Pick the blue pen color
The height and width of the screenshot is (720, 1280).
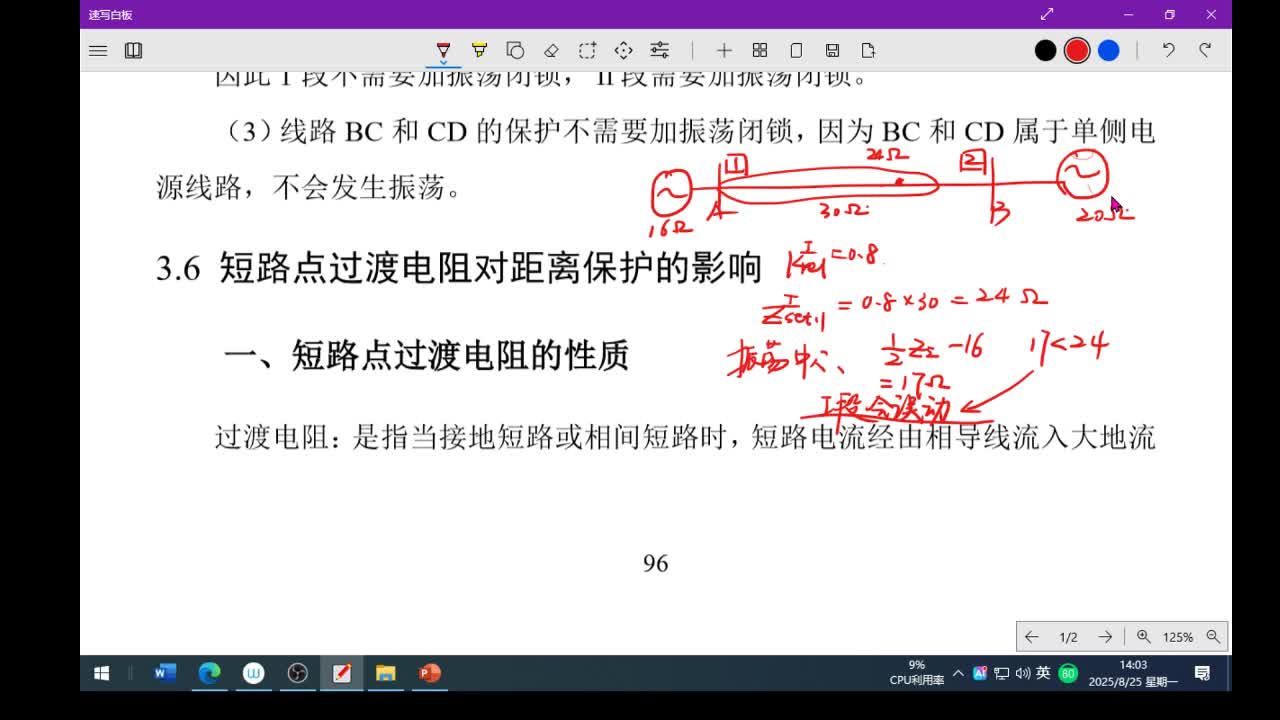tap(1109, 50)
